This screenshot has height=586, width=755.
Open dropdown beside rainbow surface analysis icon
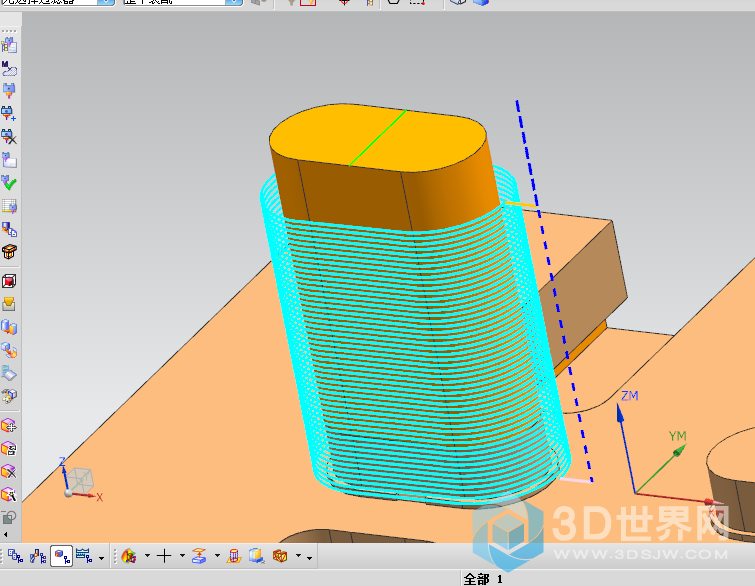tap(147, 556)
